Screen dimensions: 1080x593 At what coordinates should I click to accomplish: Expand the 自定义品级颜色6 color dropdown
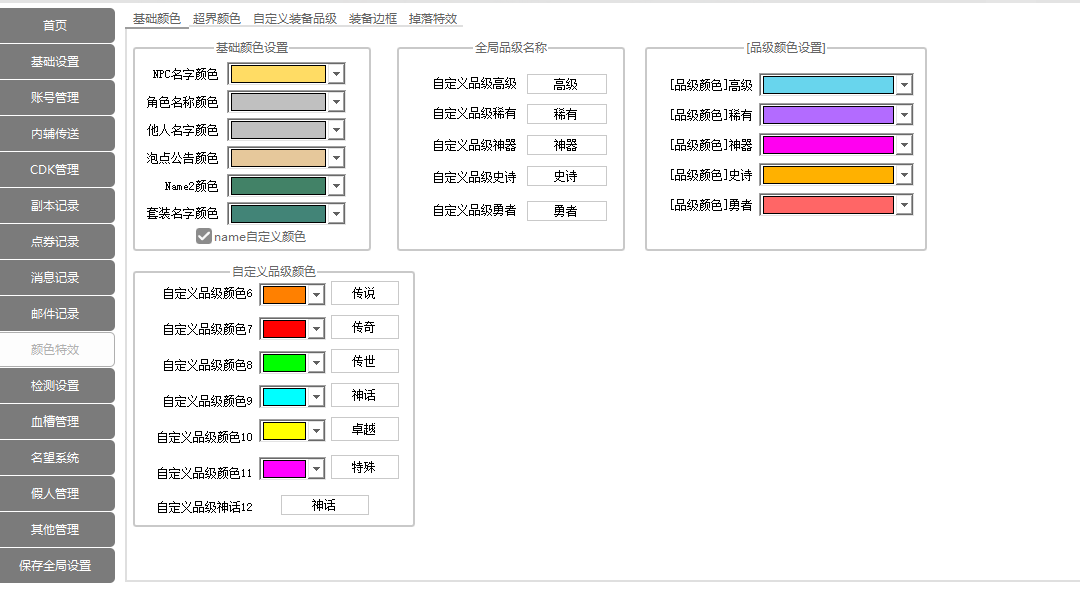tap(316, 294)
